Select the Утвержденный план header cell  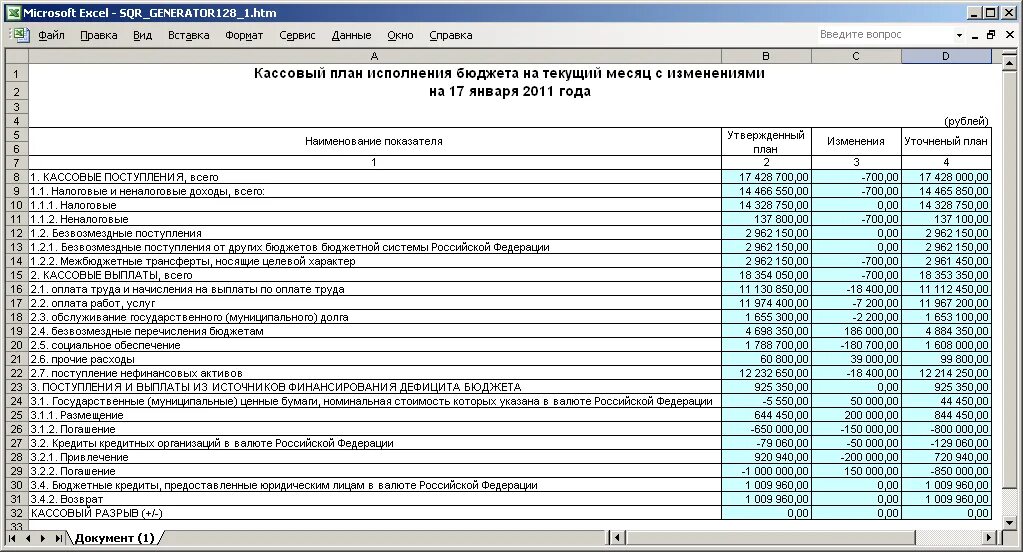(x=766, y=142)
